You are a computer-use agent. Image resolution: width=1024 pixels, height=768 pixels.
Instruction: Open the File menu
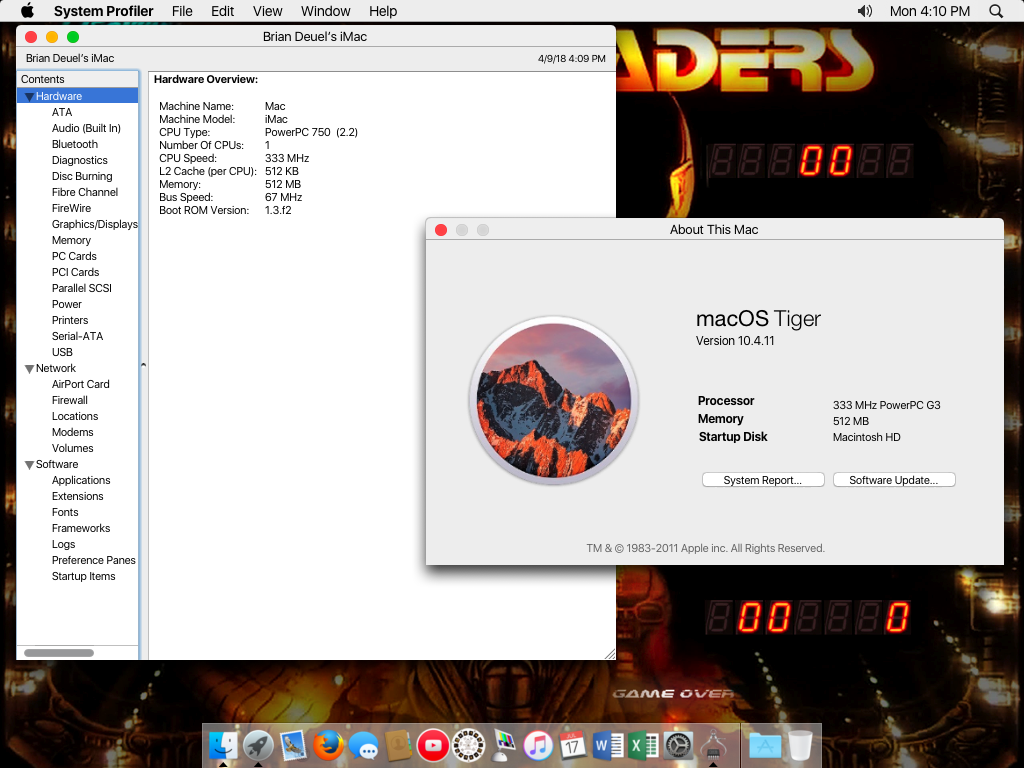click(x=182, y=11)
